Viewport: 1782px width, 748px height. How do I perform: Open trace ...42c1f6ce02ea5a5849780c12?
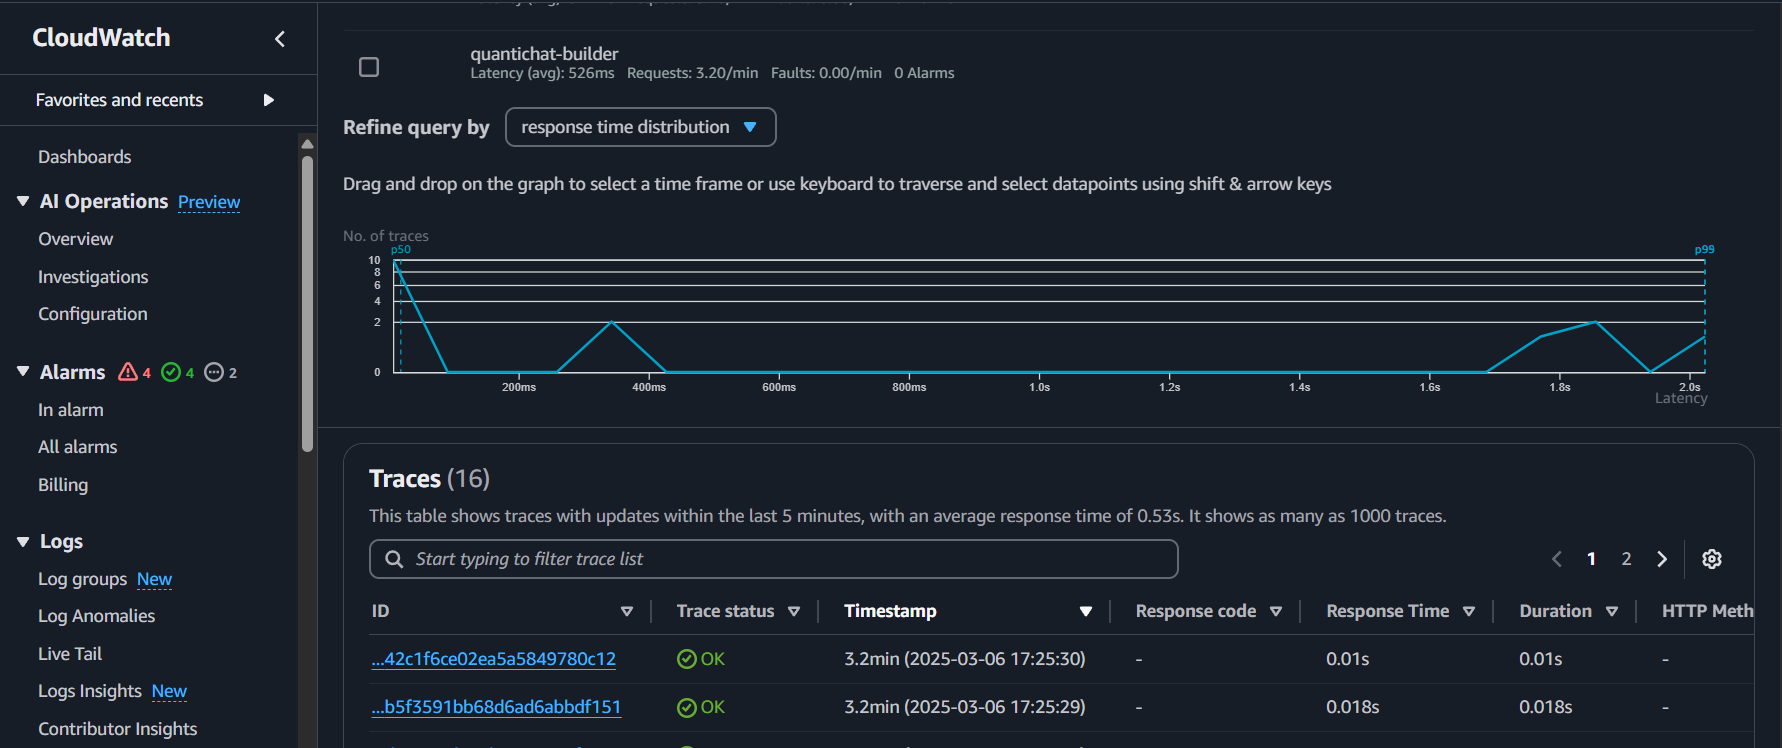(494, 659)
